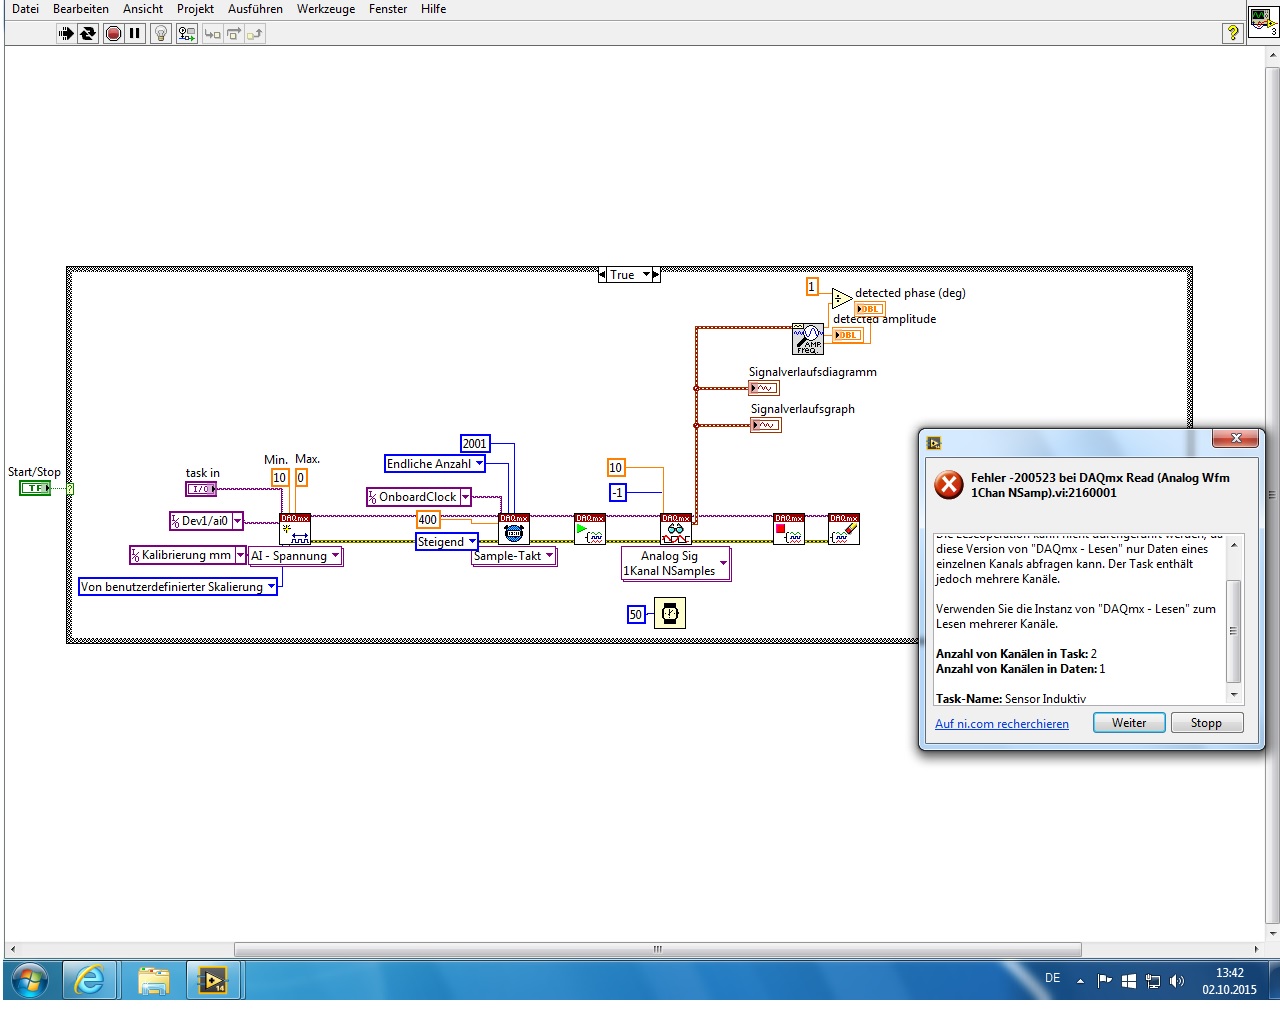Go to next case with right arrow
1280x1024 pixels.
(x=656, y=275)
